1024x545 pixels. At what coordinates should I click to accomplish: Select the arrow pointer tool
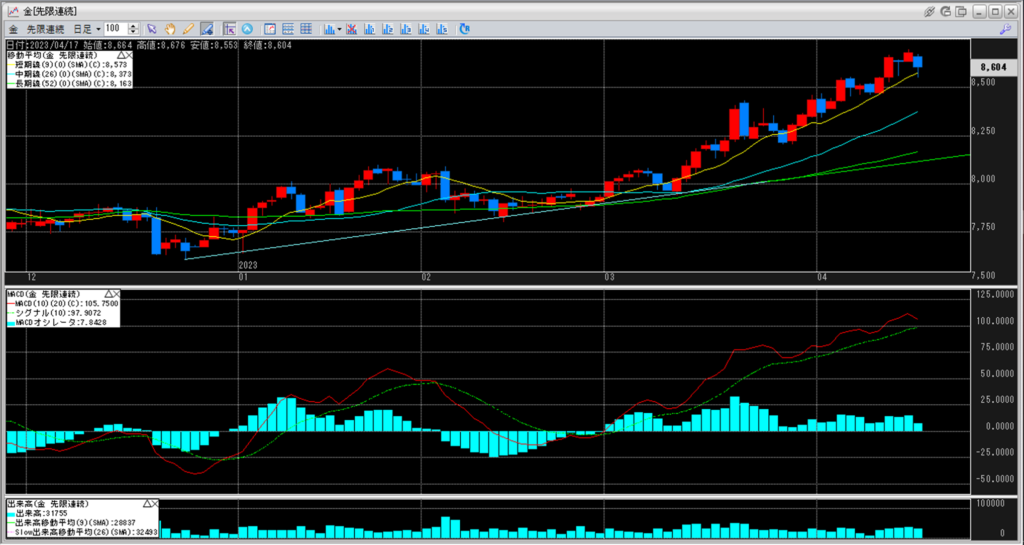(152, 29)
